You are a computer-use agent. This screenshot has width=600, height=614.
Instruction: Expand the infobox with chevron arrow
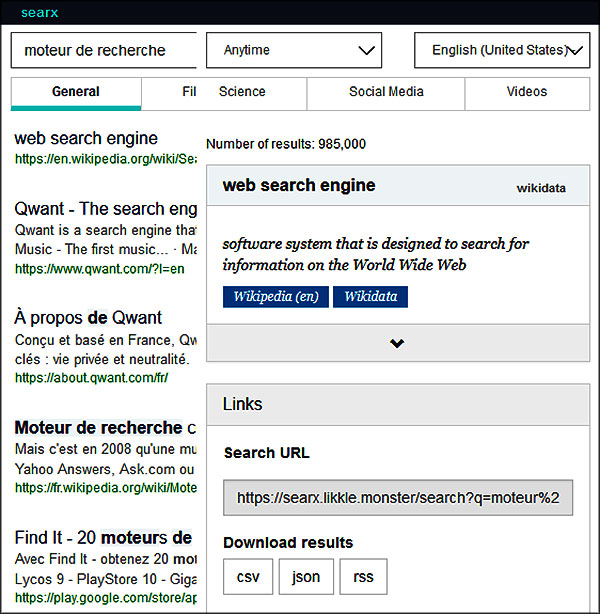coord(398,343)
